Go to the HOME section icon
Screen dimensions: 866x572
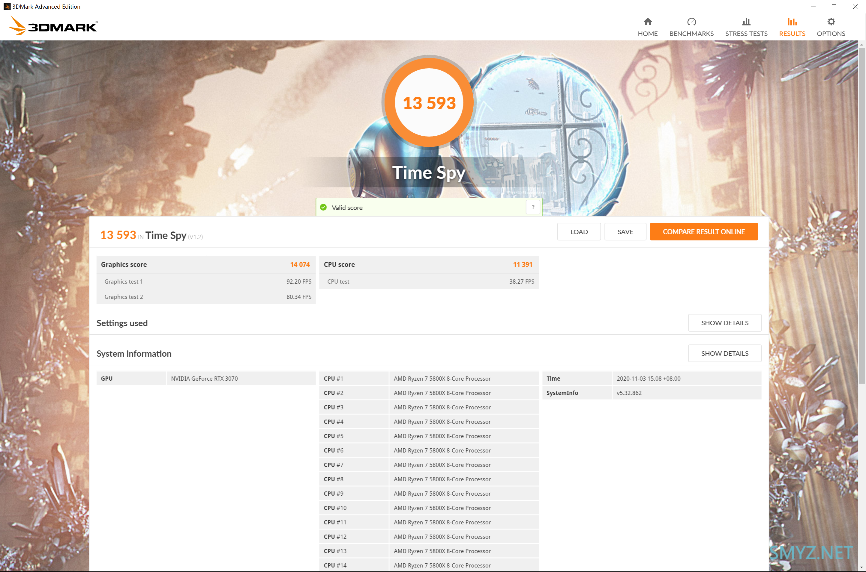(647, 22)
